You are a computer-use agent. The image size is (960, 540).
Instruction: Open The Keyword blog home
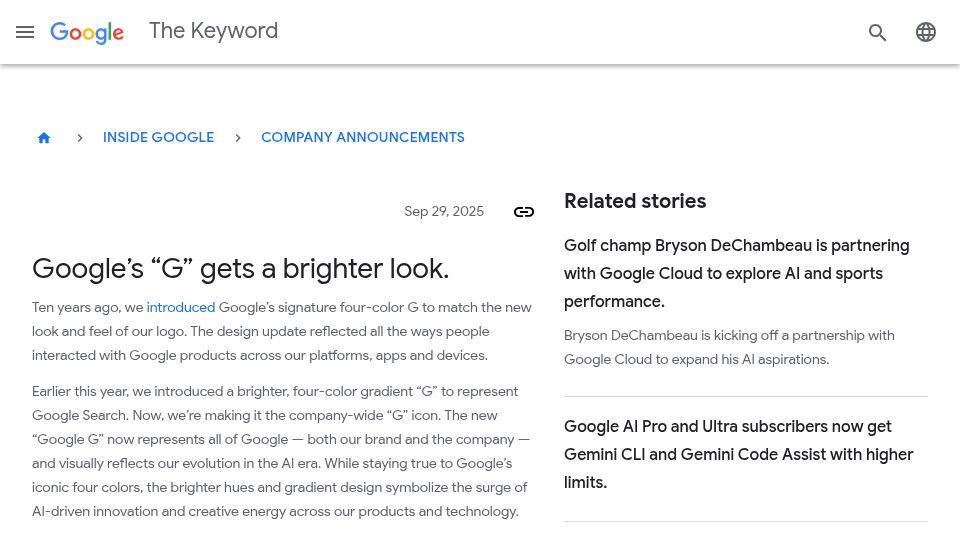214,31
